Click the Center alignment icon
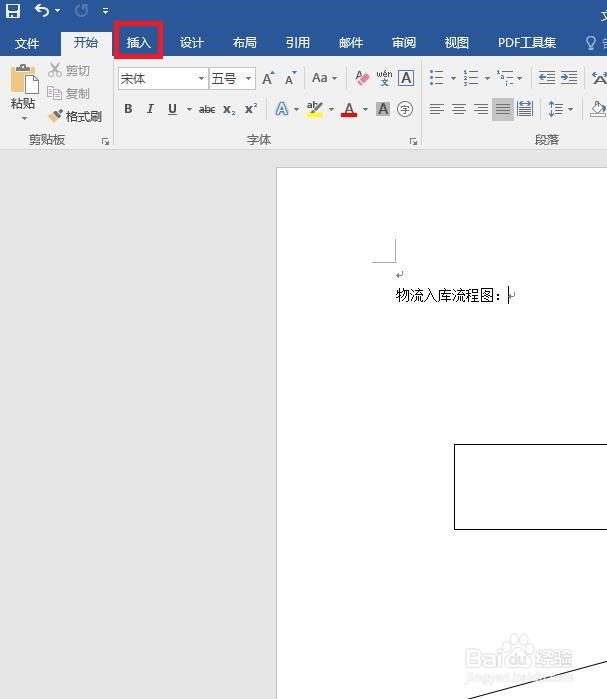This screenshot has height=699, width=607. 459,109
